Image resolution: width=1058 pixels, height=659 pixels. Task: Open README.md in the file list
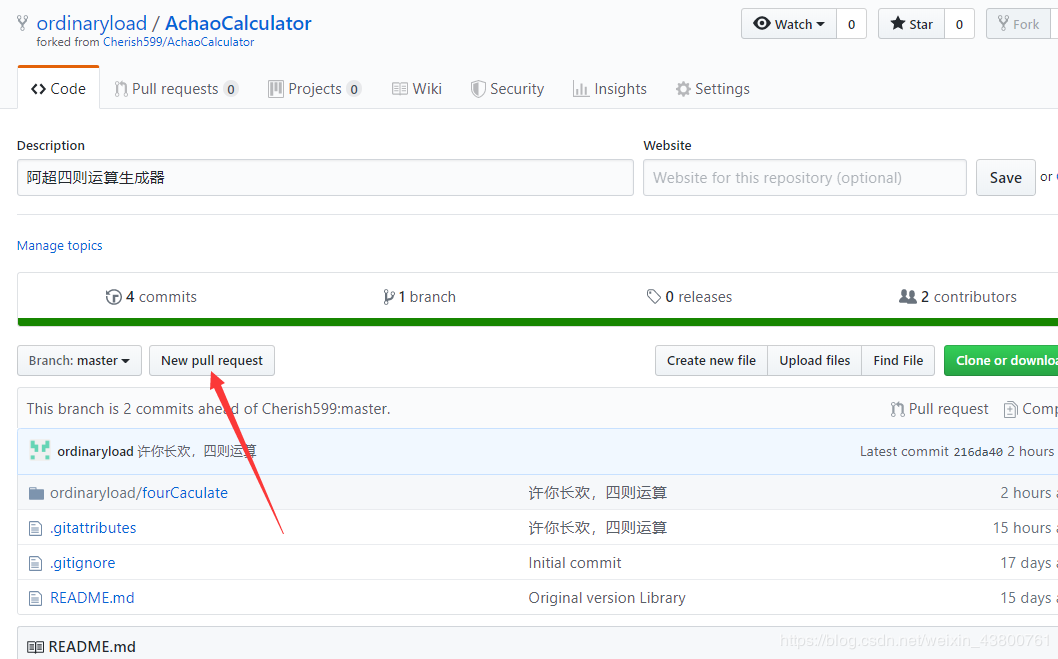click(x=92, y=598)
